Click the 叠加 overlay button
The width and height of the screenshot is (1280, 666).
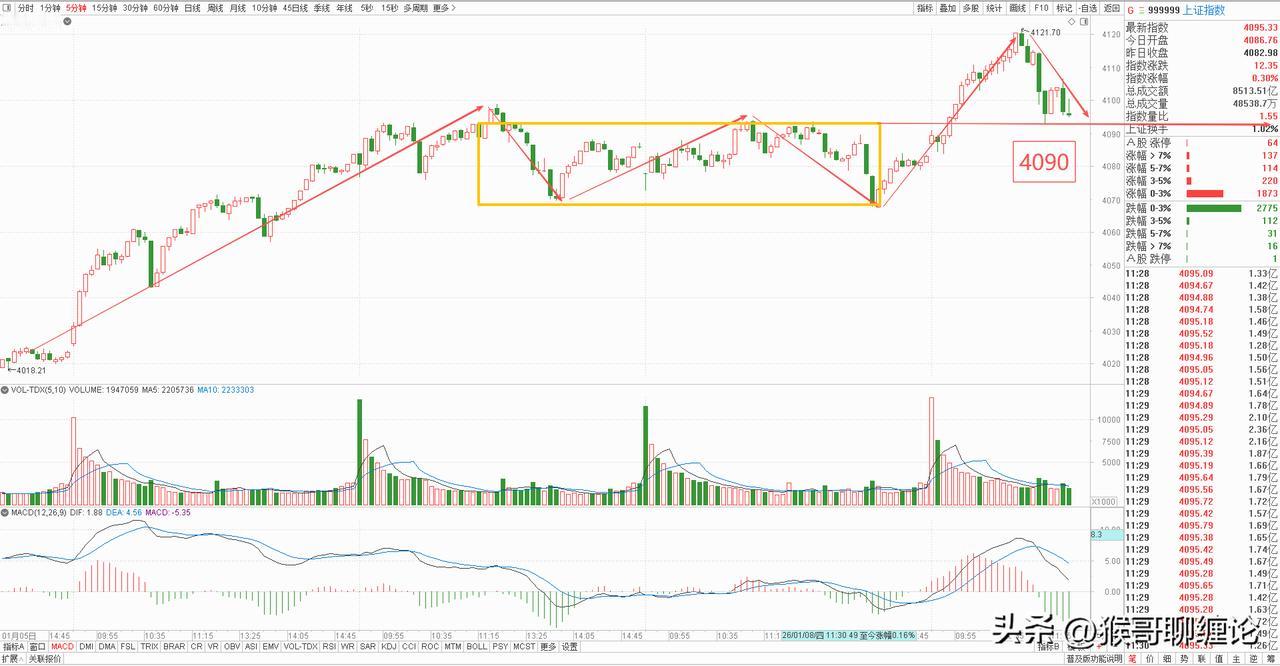948,8
